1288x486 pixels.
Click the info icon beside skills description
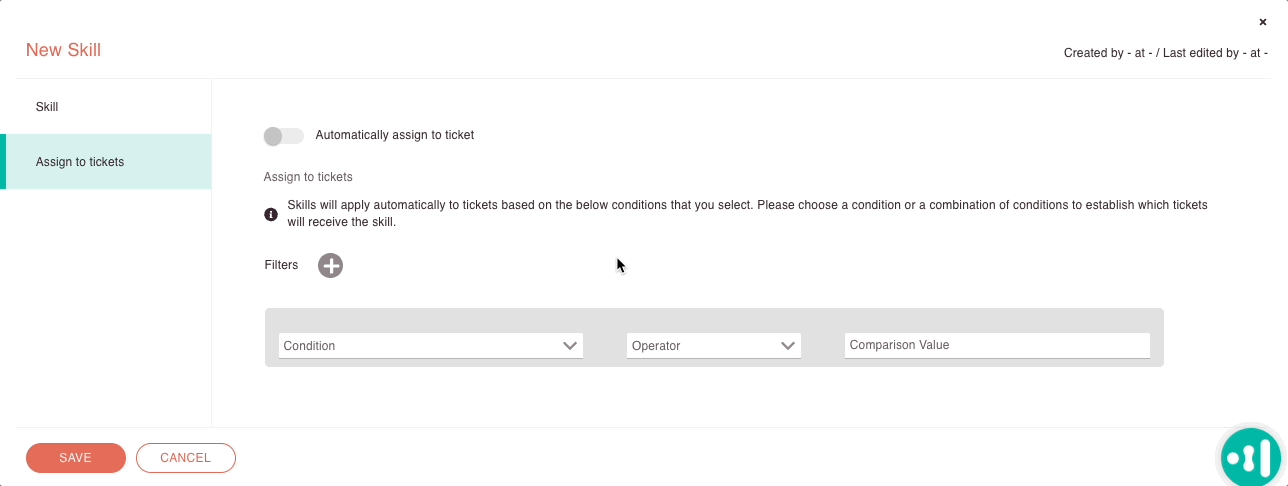tap(270, 214)
